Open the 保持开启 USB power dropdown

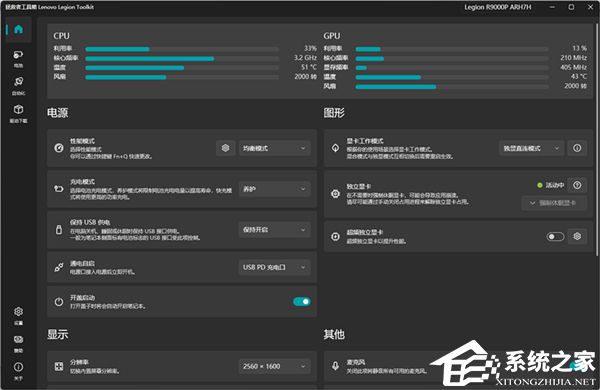coord(274,230)
